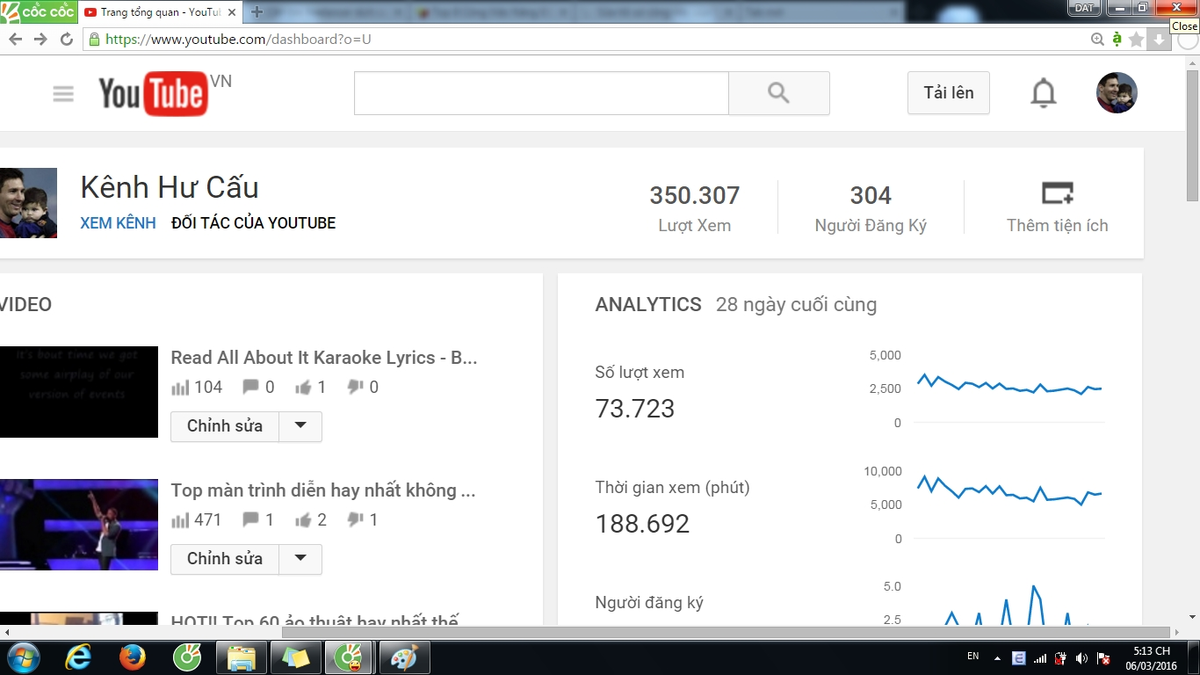Click into the YouTube search field
This screenshot has height=675, width=1200.
pyautogui.click(x=541, y=93)
